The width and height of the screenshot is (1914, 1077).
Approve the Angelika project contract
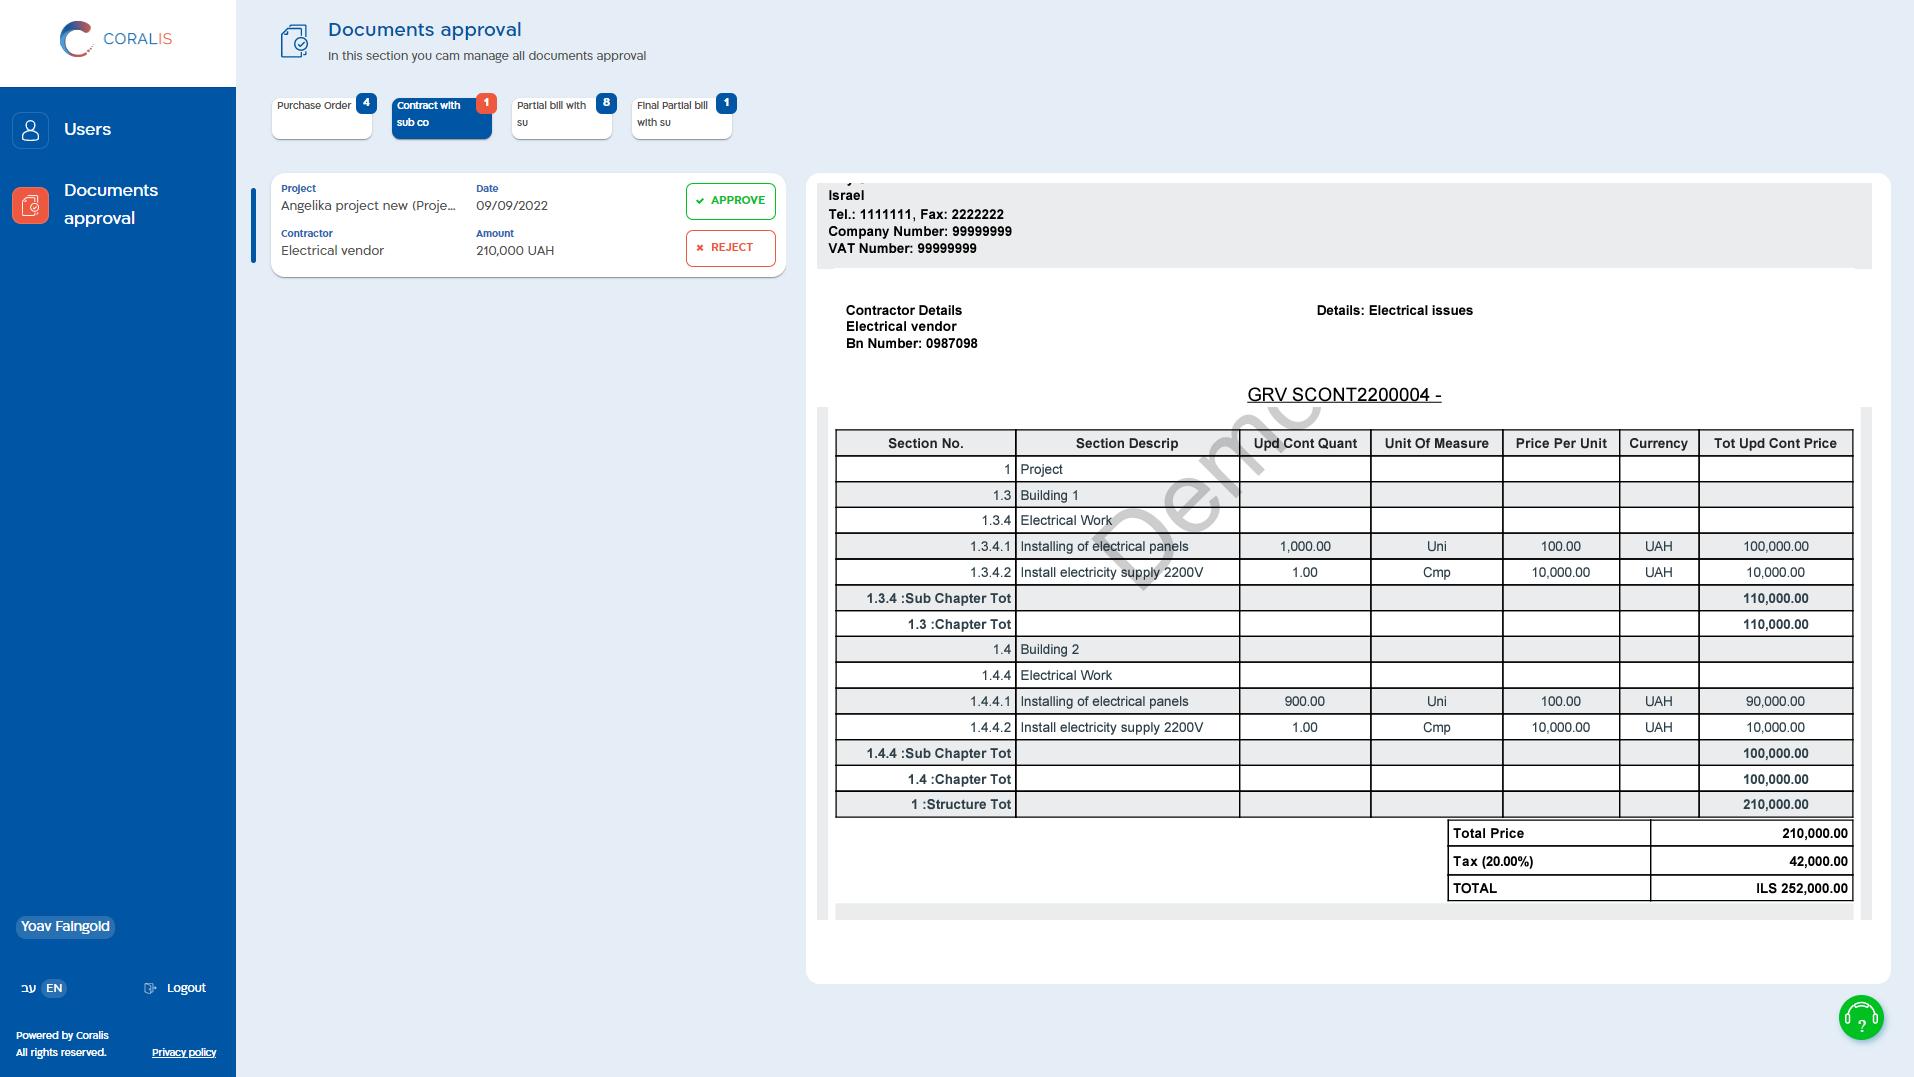coord(730,201)
